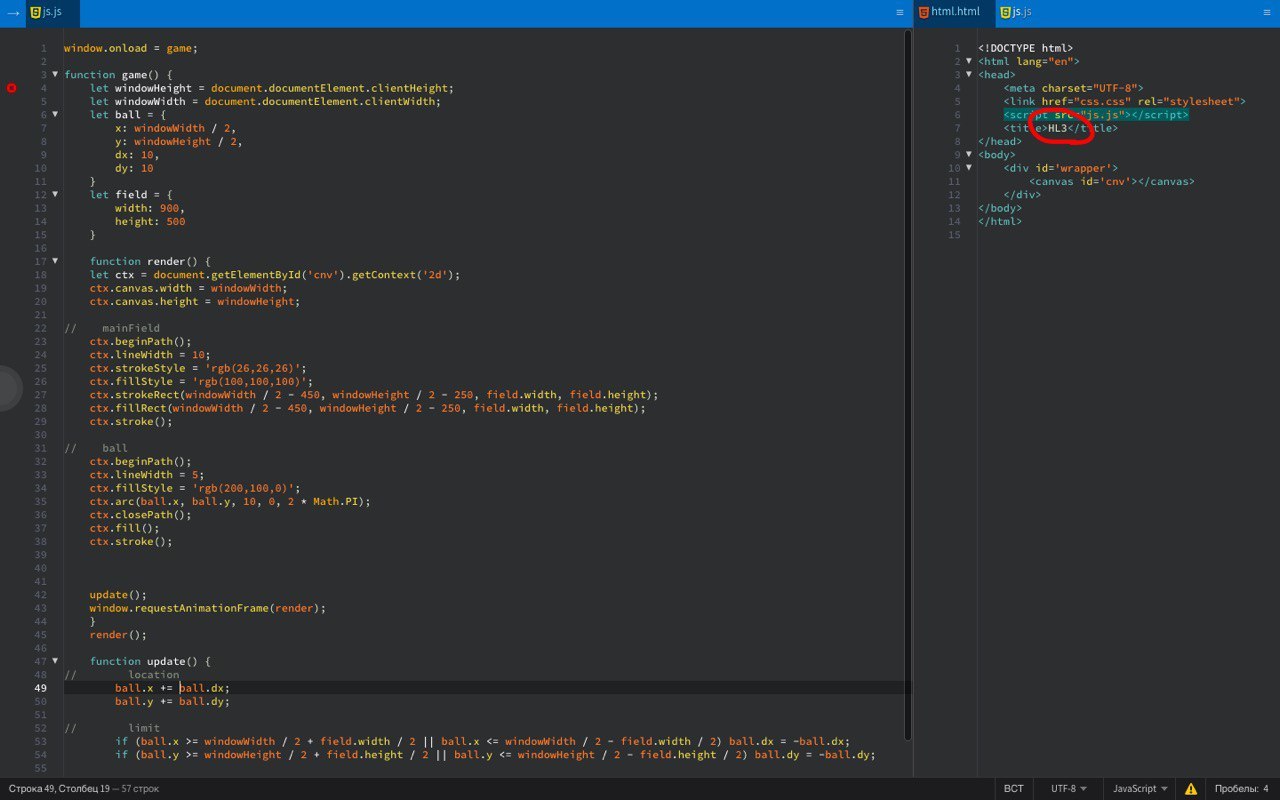Click the JS icon on right pane js.js tab
This screenshot has height=800, width=1280.
pos(1004,12)
